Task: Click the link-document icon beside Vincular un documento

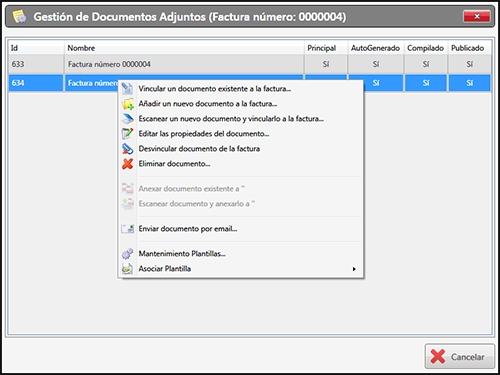Action: coord(127,89)
